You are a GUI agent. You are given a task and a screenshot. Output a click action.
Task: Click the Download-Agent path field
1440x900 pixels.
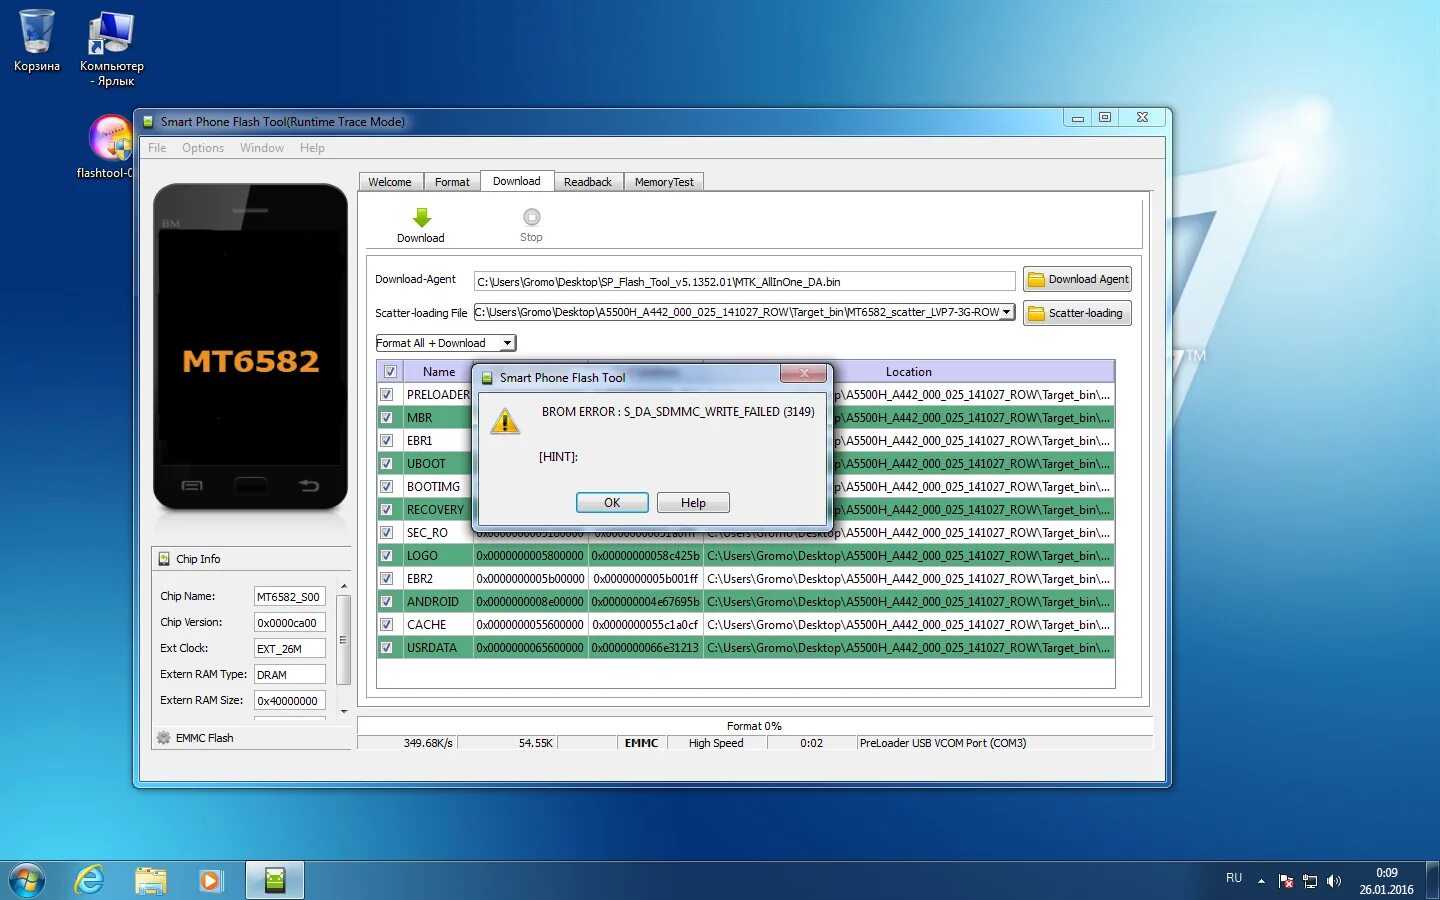tap(745, 281)
